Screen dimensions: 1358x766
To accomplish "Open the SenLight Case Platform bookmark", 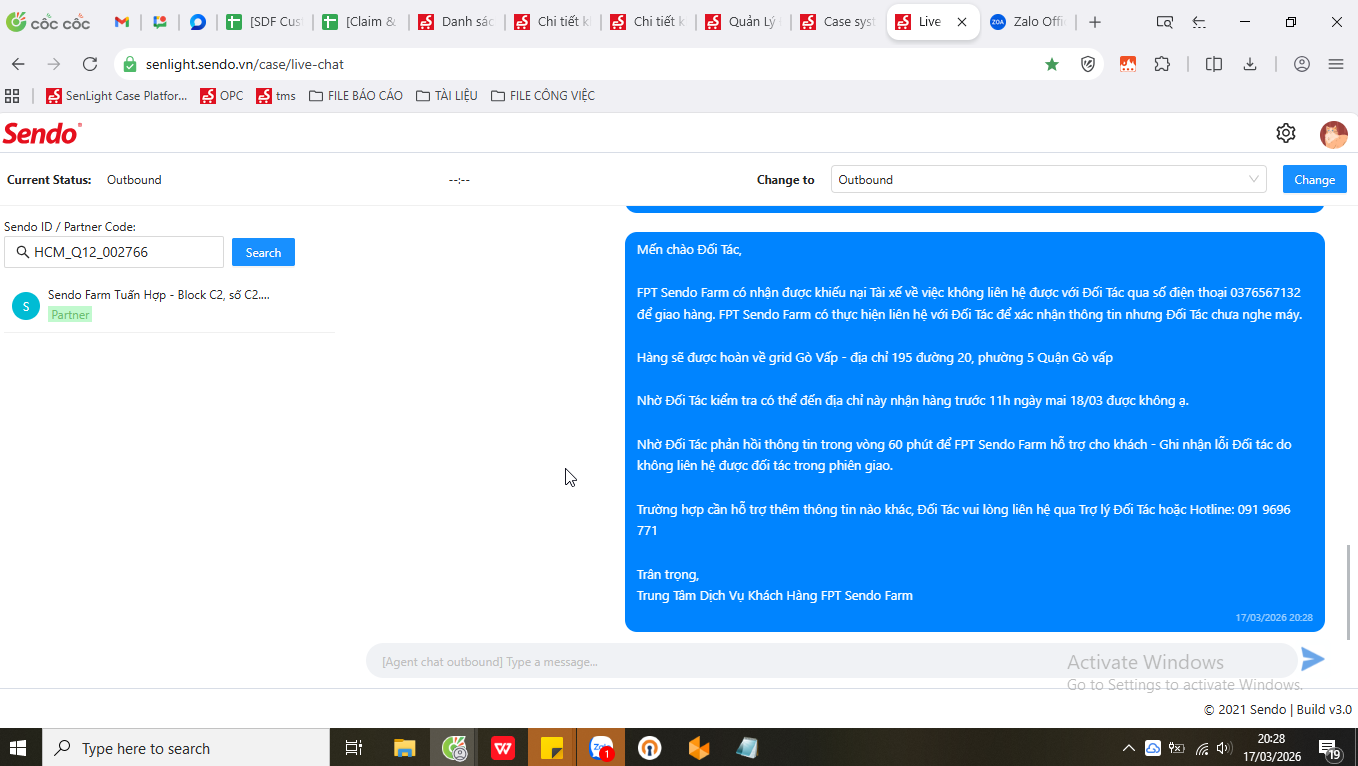I will click(117, 96).
